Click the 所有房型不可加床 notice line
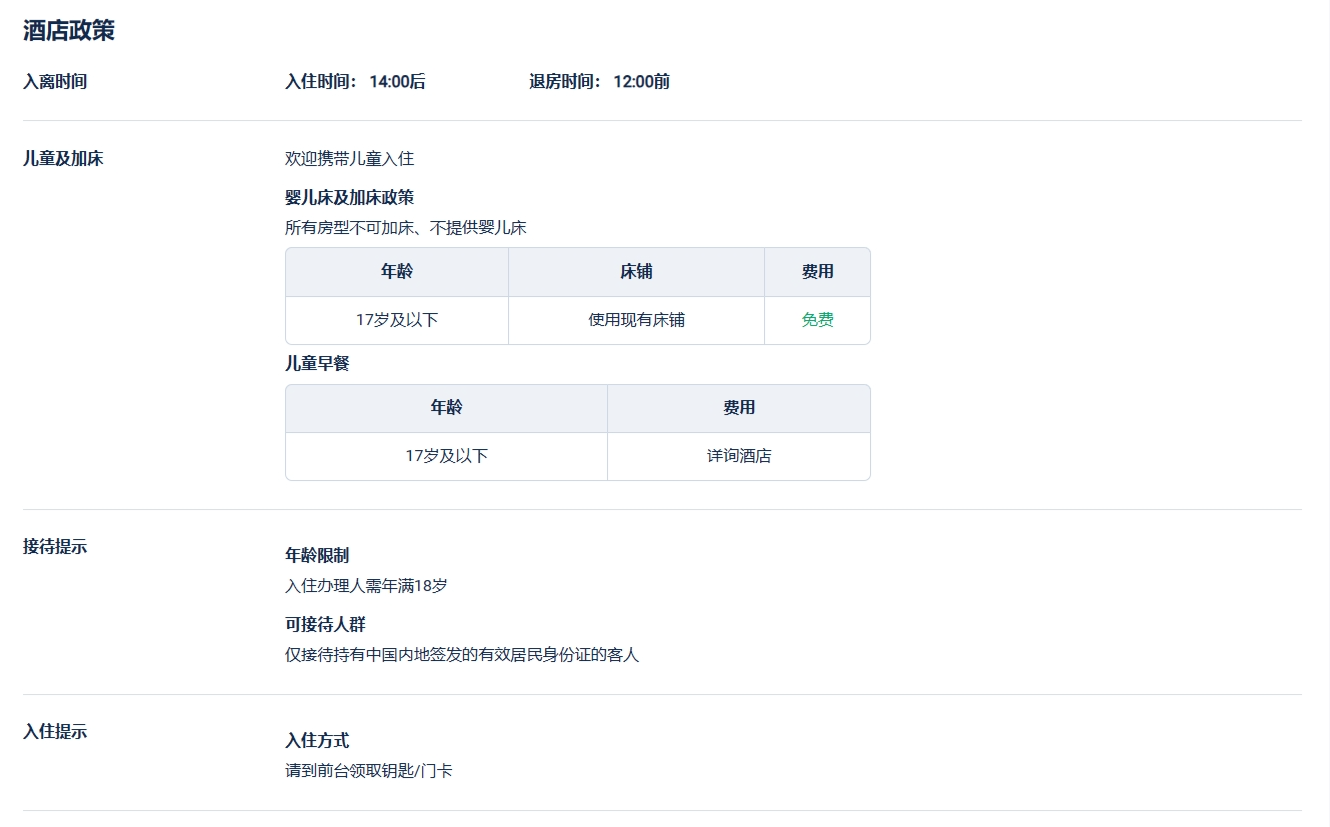1330x827 pixels. (405, 227)
